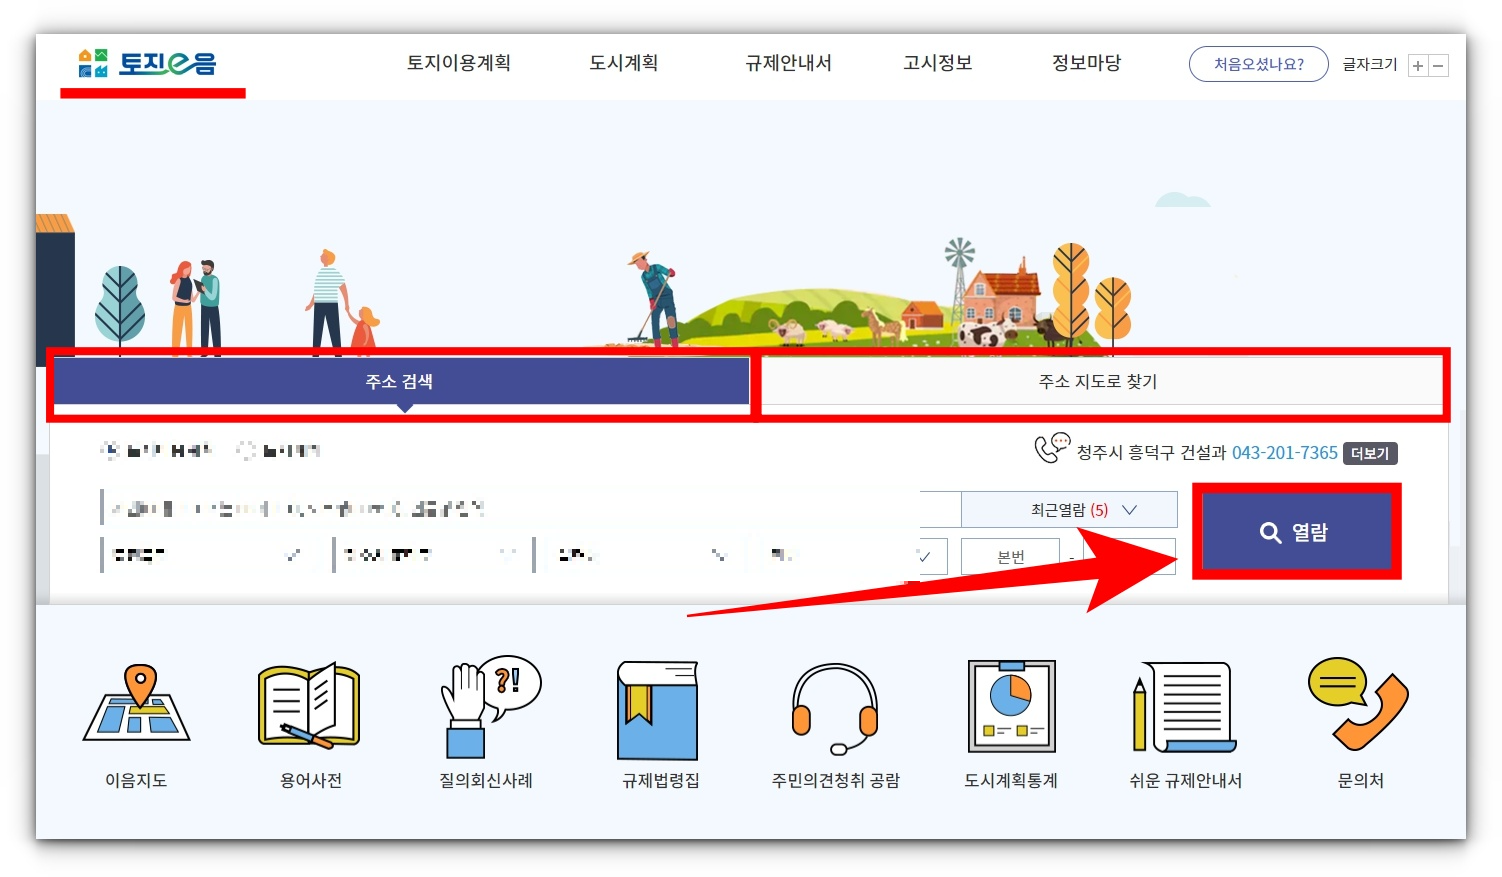Image resolution: width=1502 pixels, height=877 pixels.
Task: Click the 글자크기 plus size control
Action: (x=1417, y=65)
